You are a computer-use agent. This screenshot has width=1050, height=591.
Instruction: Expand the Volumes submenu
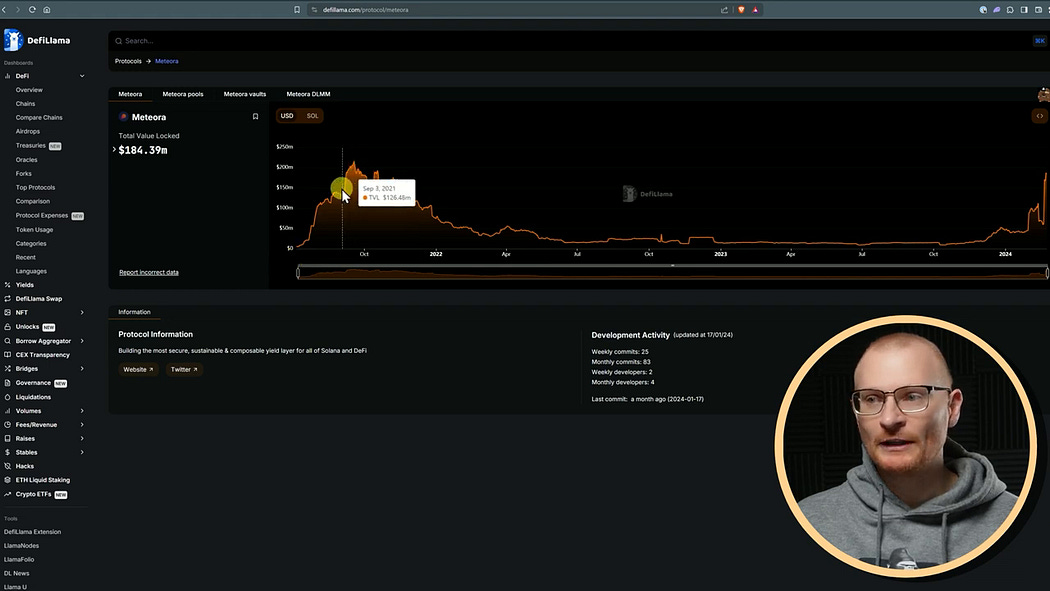tap(82, 411)
